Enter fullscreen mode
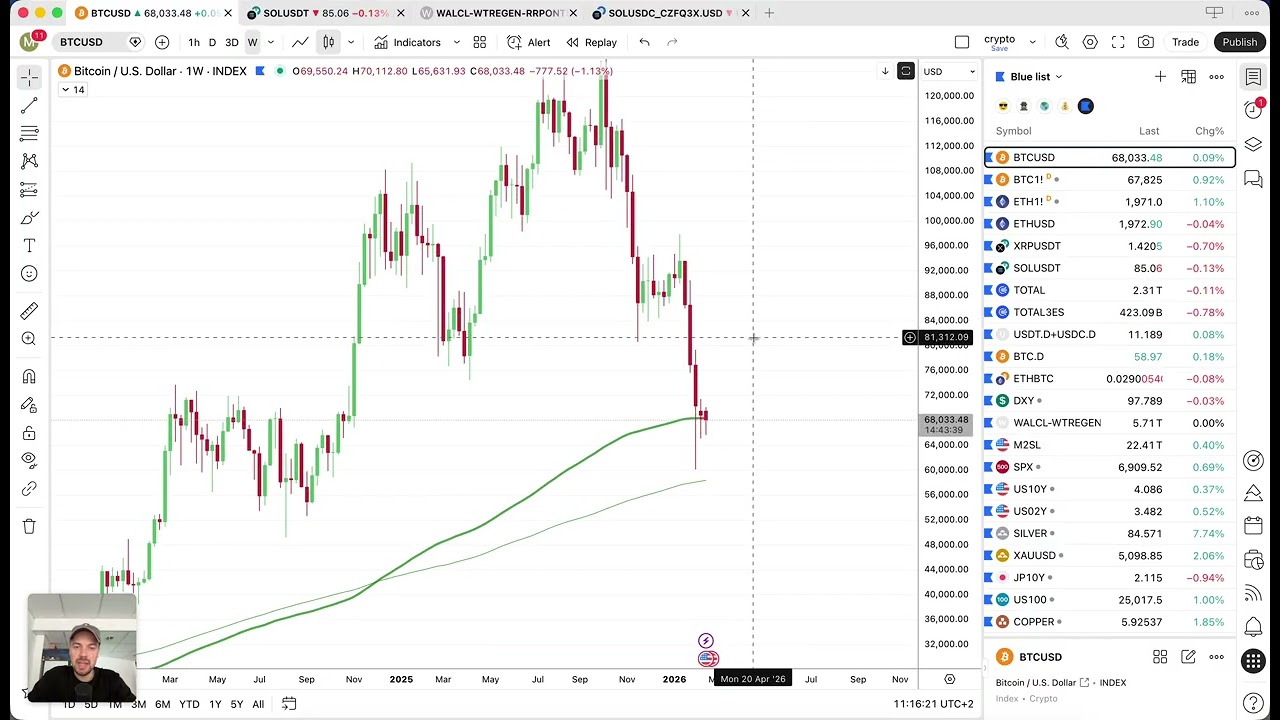Image resolution: width=1280 pixels, height=720 pixels. click(1118, 42)
